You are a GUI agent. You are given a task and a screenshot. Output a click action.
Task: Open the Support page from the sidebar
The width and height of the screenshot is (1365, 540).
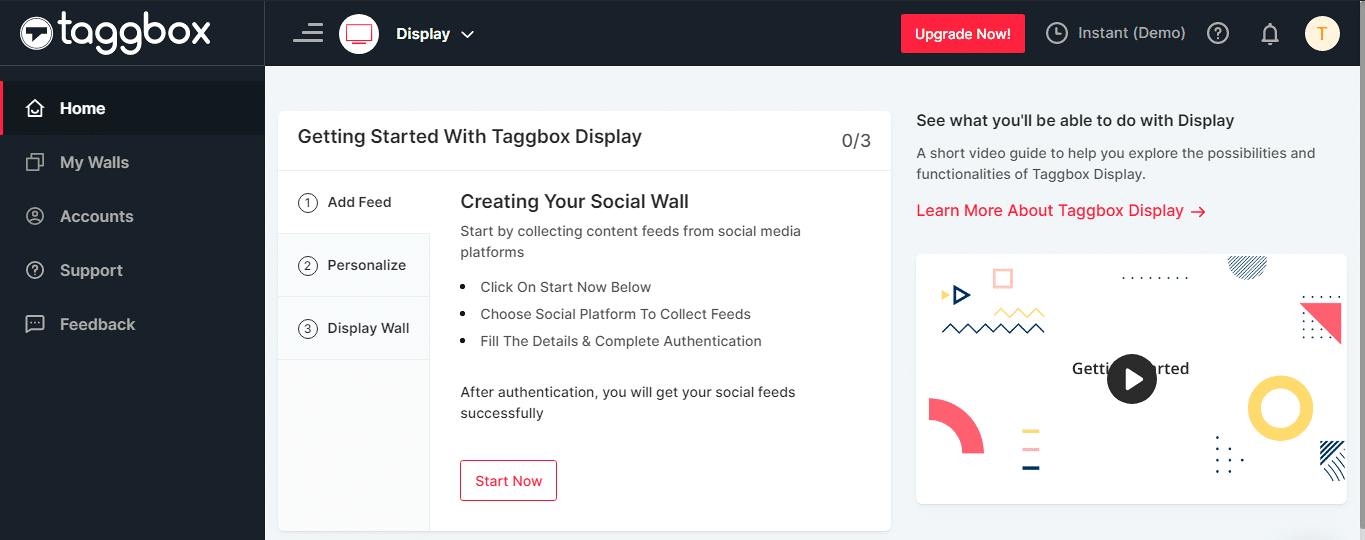(x=91, y=270)
